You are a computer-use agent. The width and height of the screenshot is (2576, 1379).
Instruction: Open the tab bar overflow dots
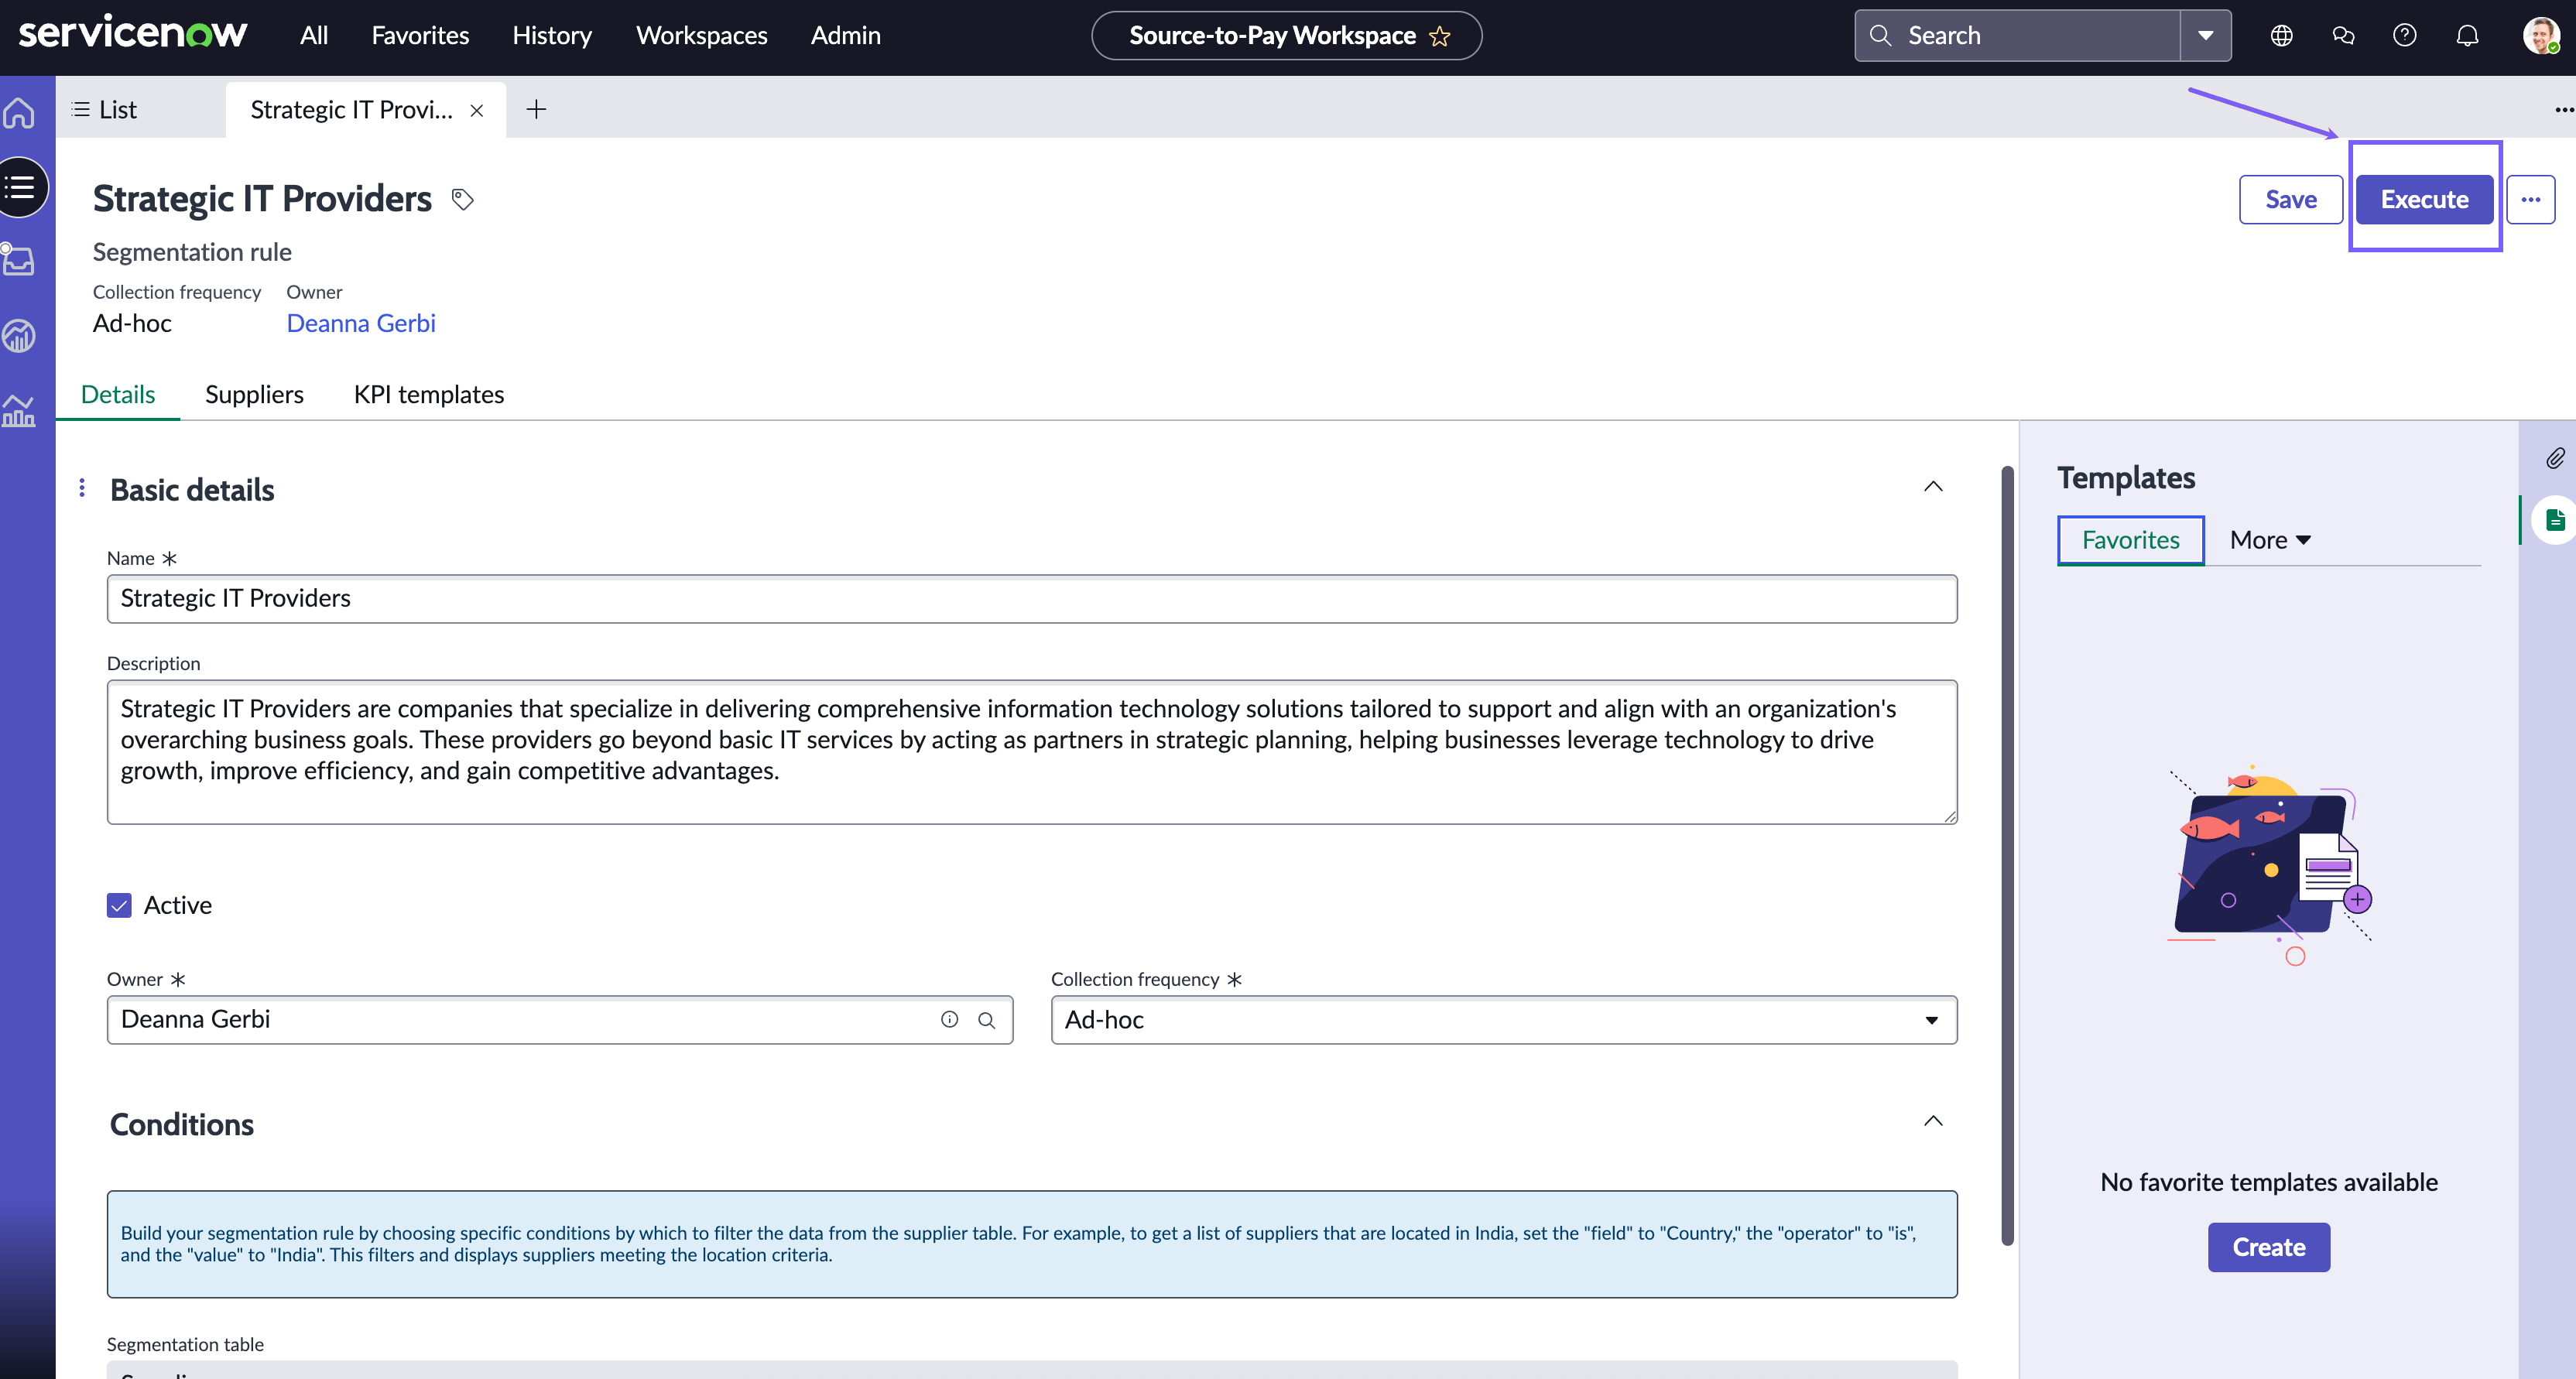coord(2564,110)
